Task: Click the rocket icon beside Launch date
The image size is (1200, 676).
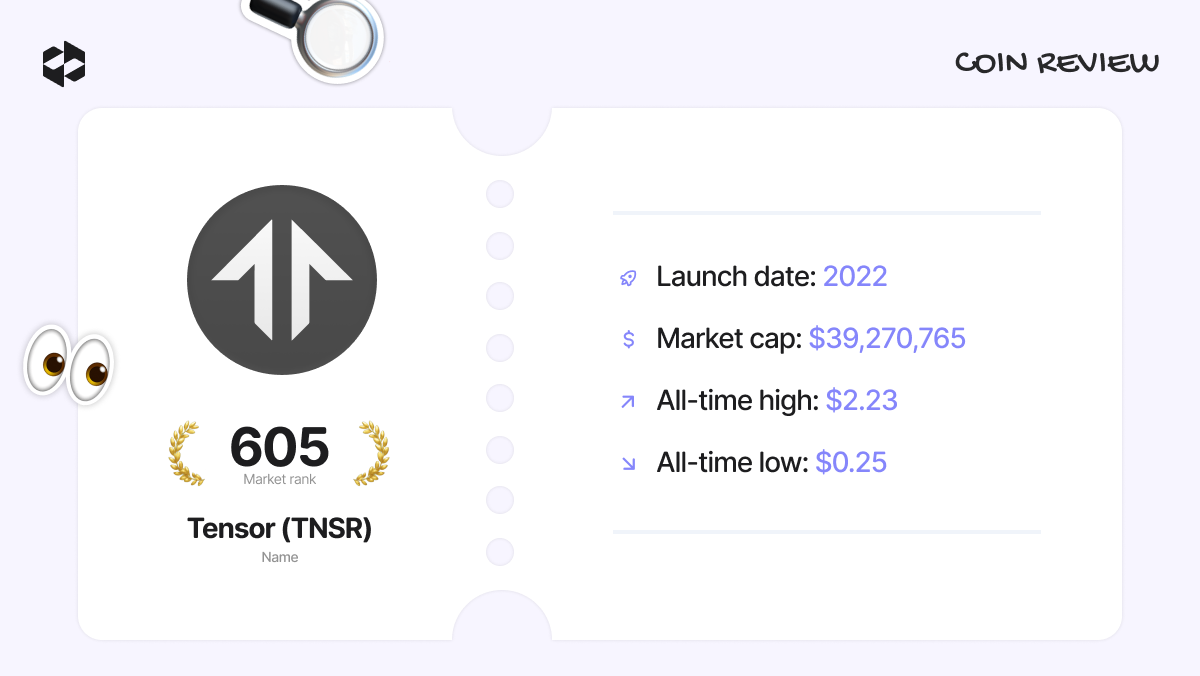Action: tap(628, 278)
